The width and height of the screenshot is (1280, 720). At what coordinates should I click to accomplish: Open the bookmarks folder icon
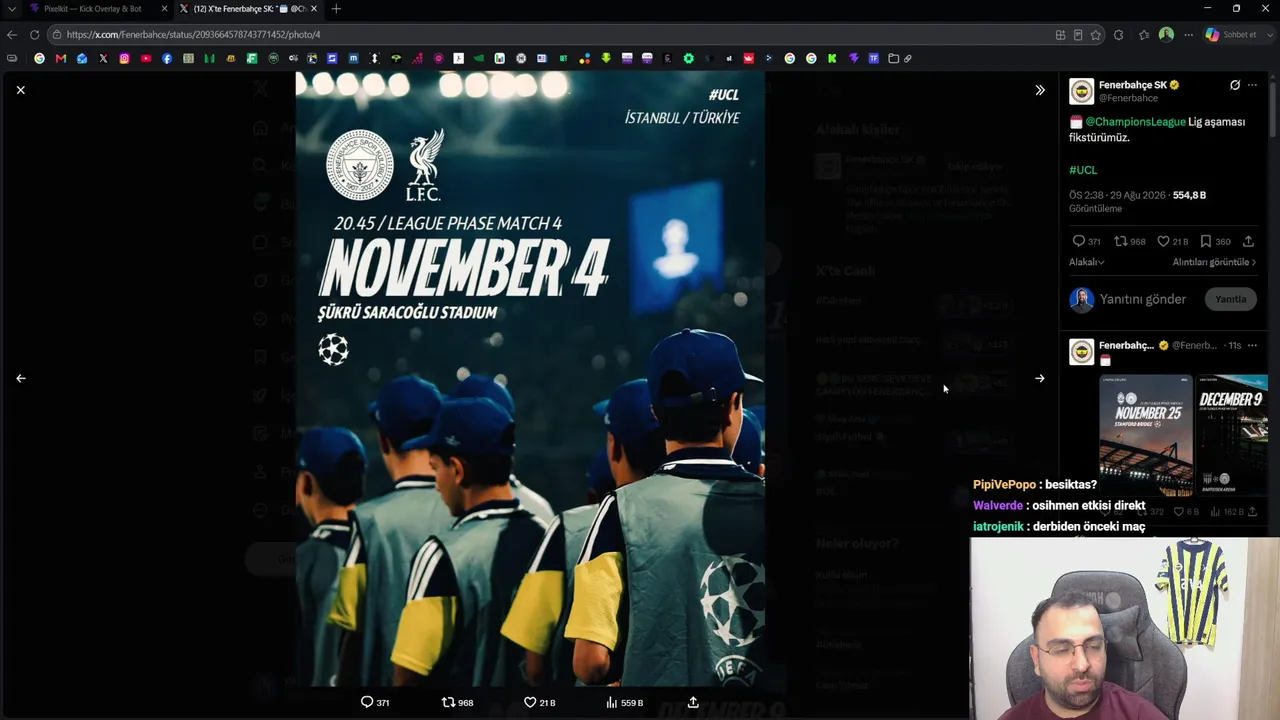point(893,59)
